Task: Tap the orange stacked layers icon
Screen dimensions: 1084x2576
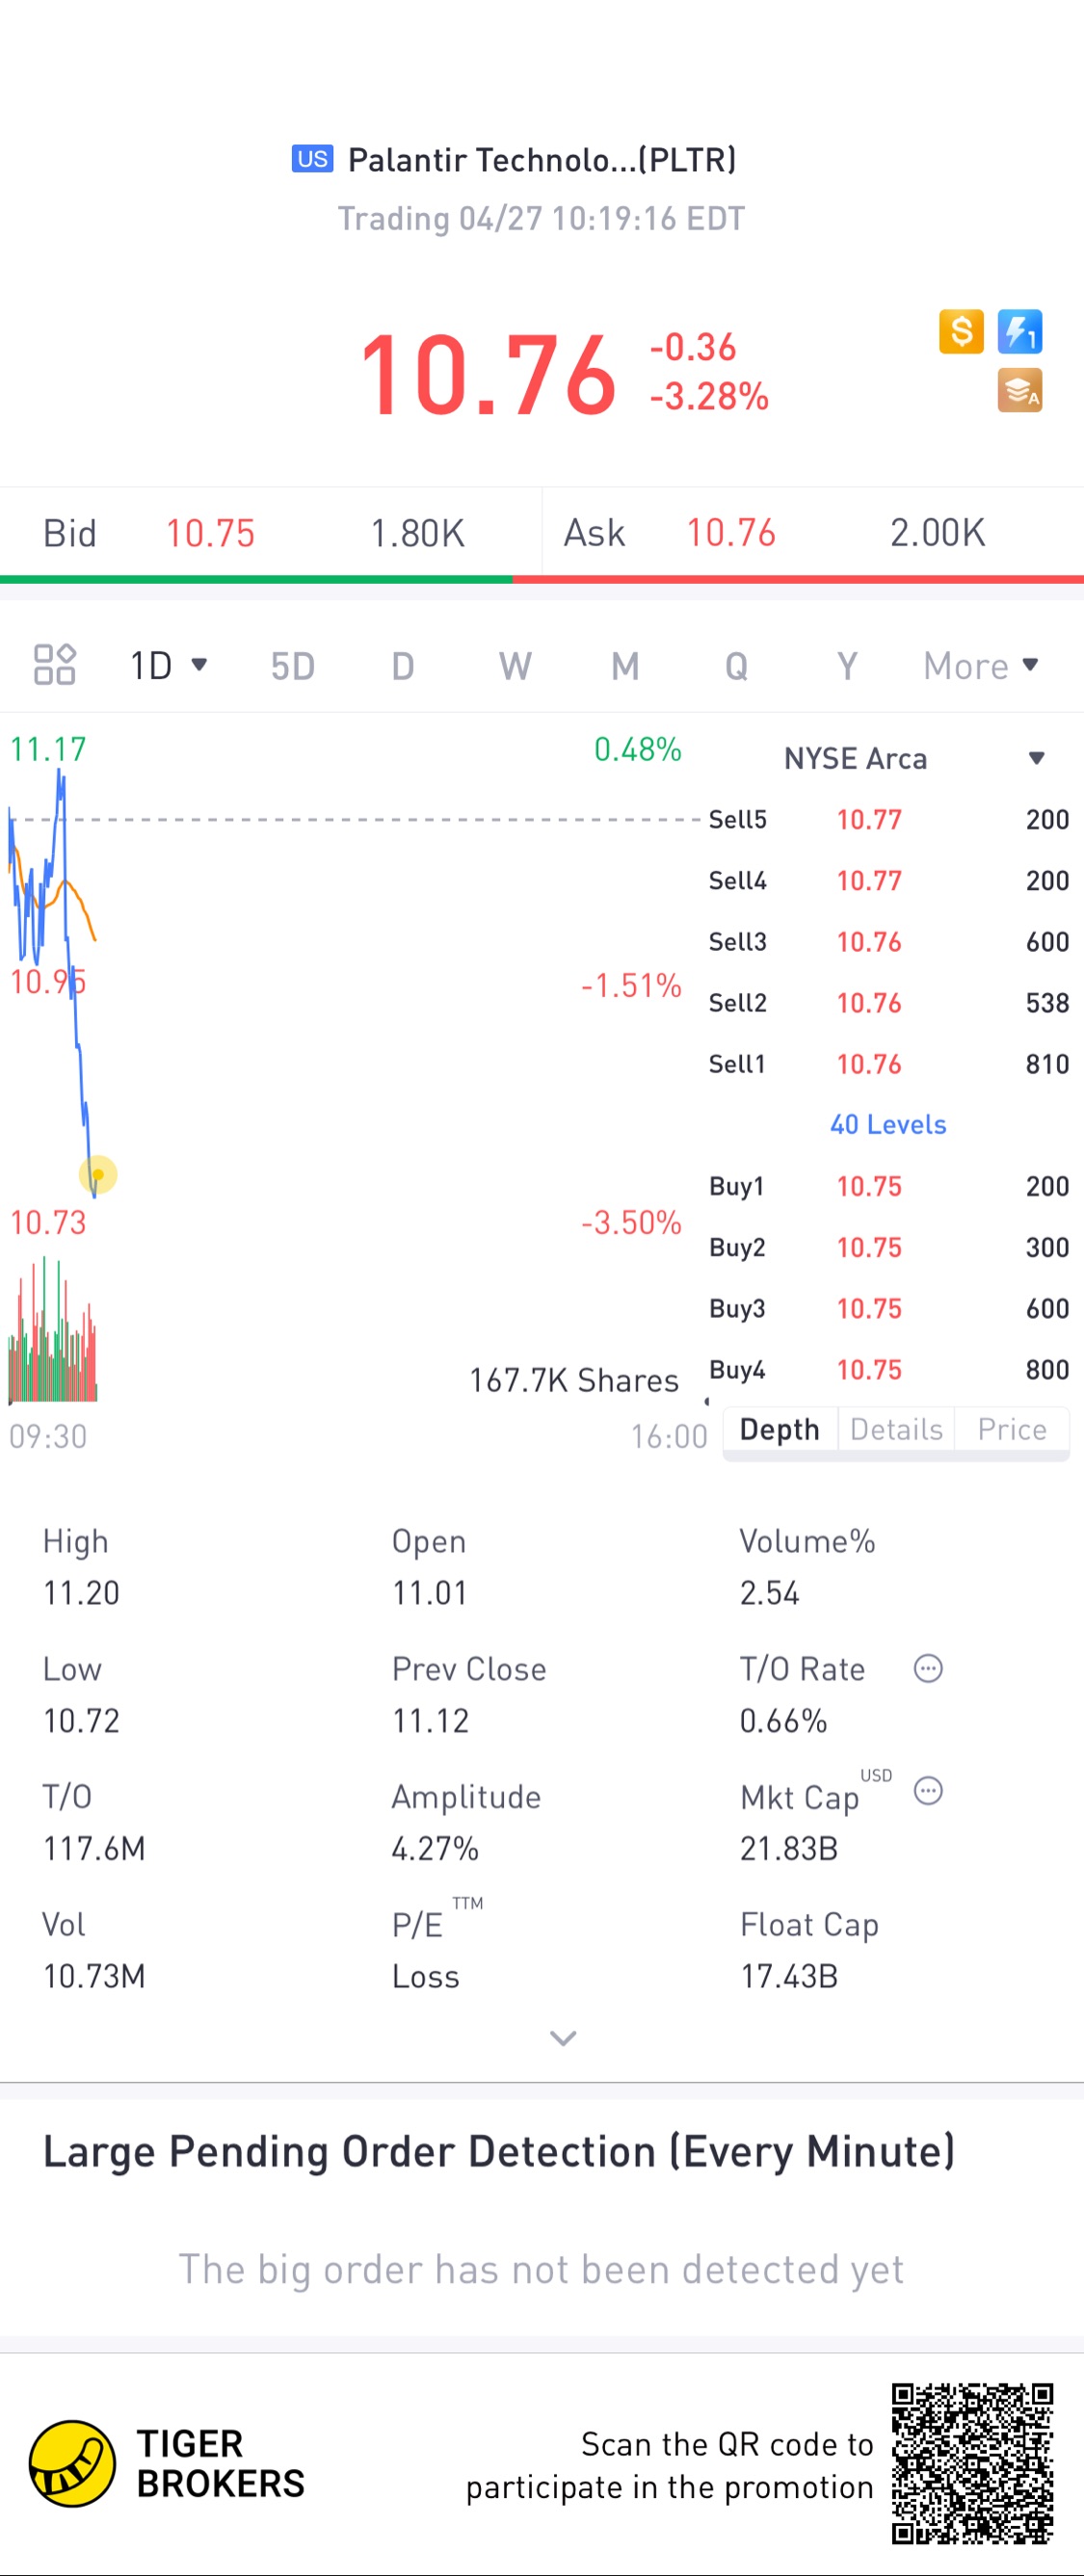Action: [1019, 391]
